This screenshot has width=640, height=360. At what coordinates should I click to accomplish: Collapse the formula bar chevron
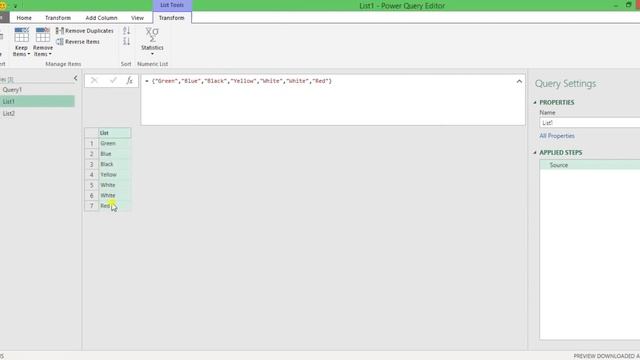519,81
